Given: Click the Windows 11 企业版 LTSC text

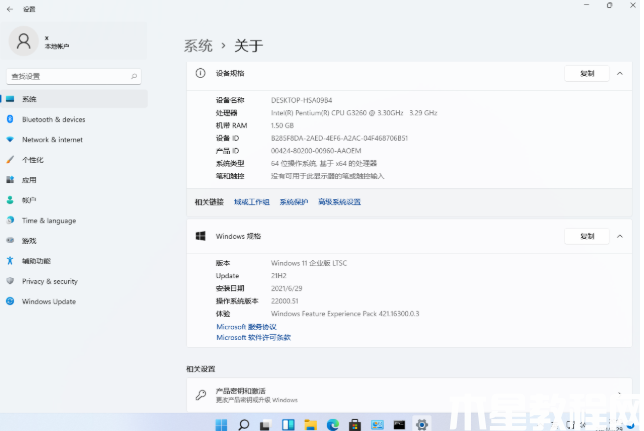Looking at the screenshot, I should tap(309, 263).
